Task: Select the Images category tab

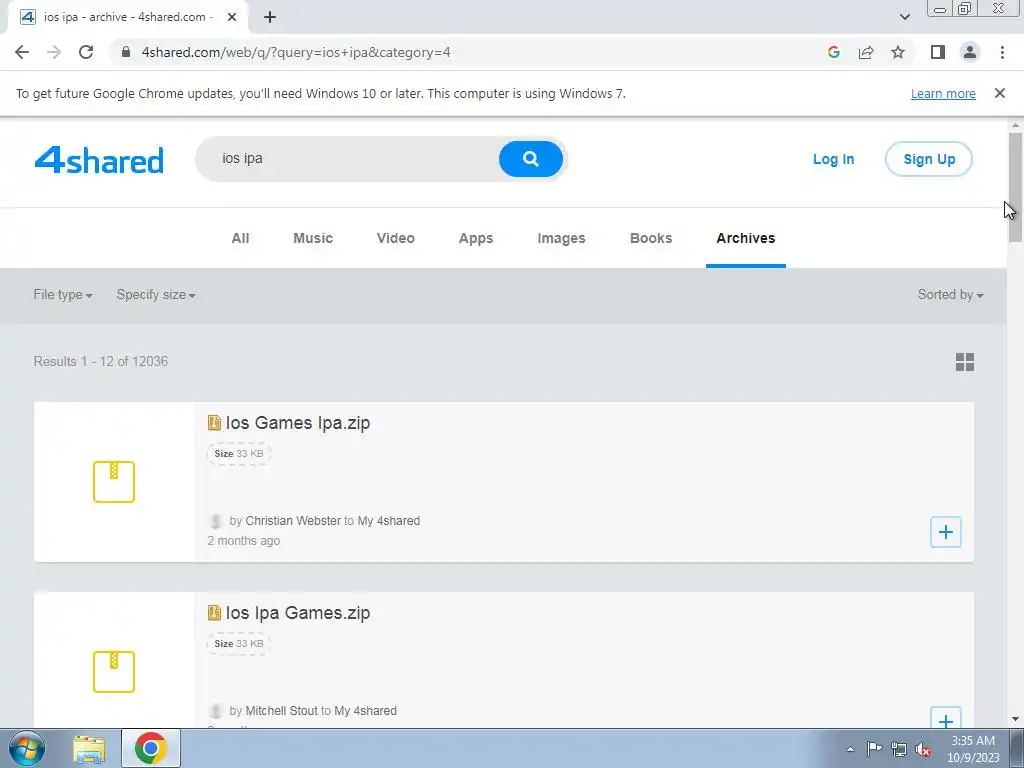Action: 561,238
